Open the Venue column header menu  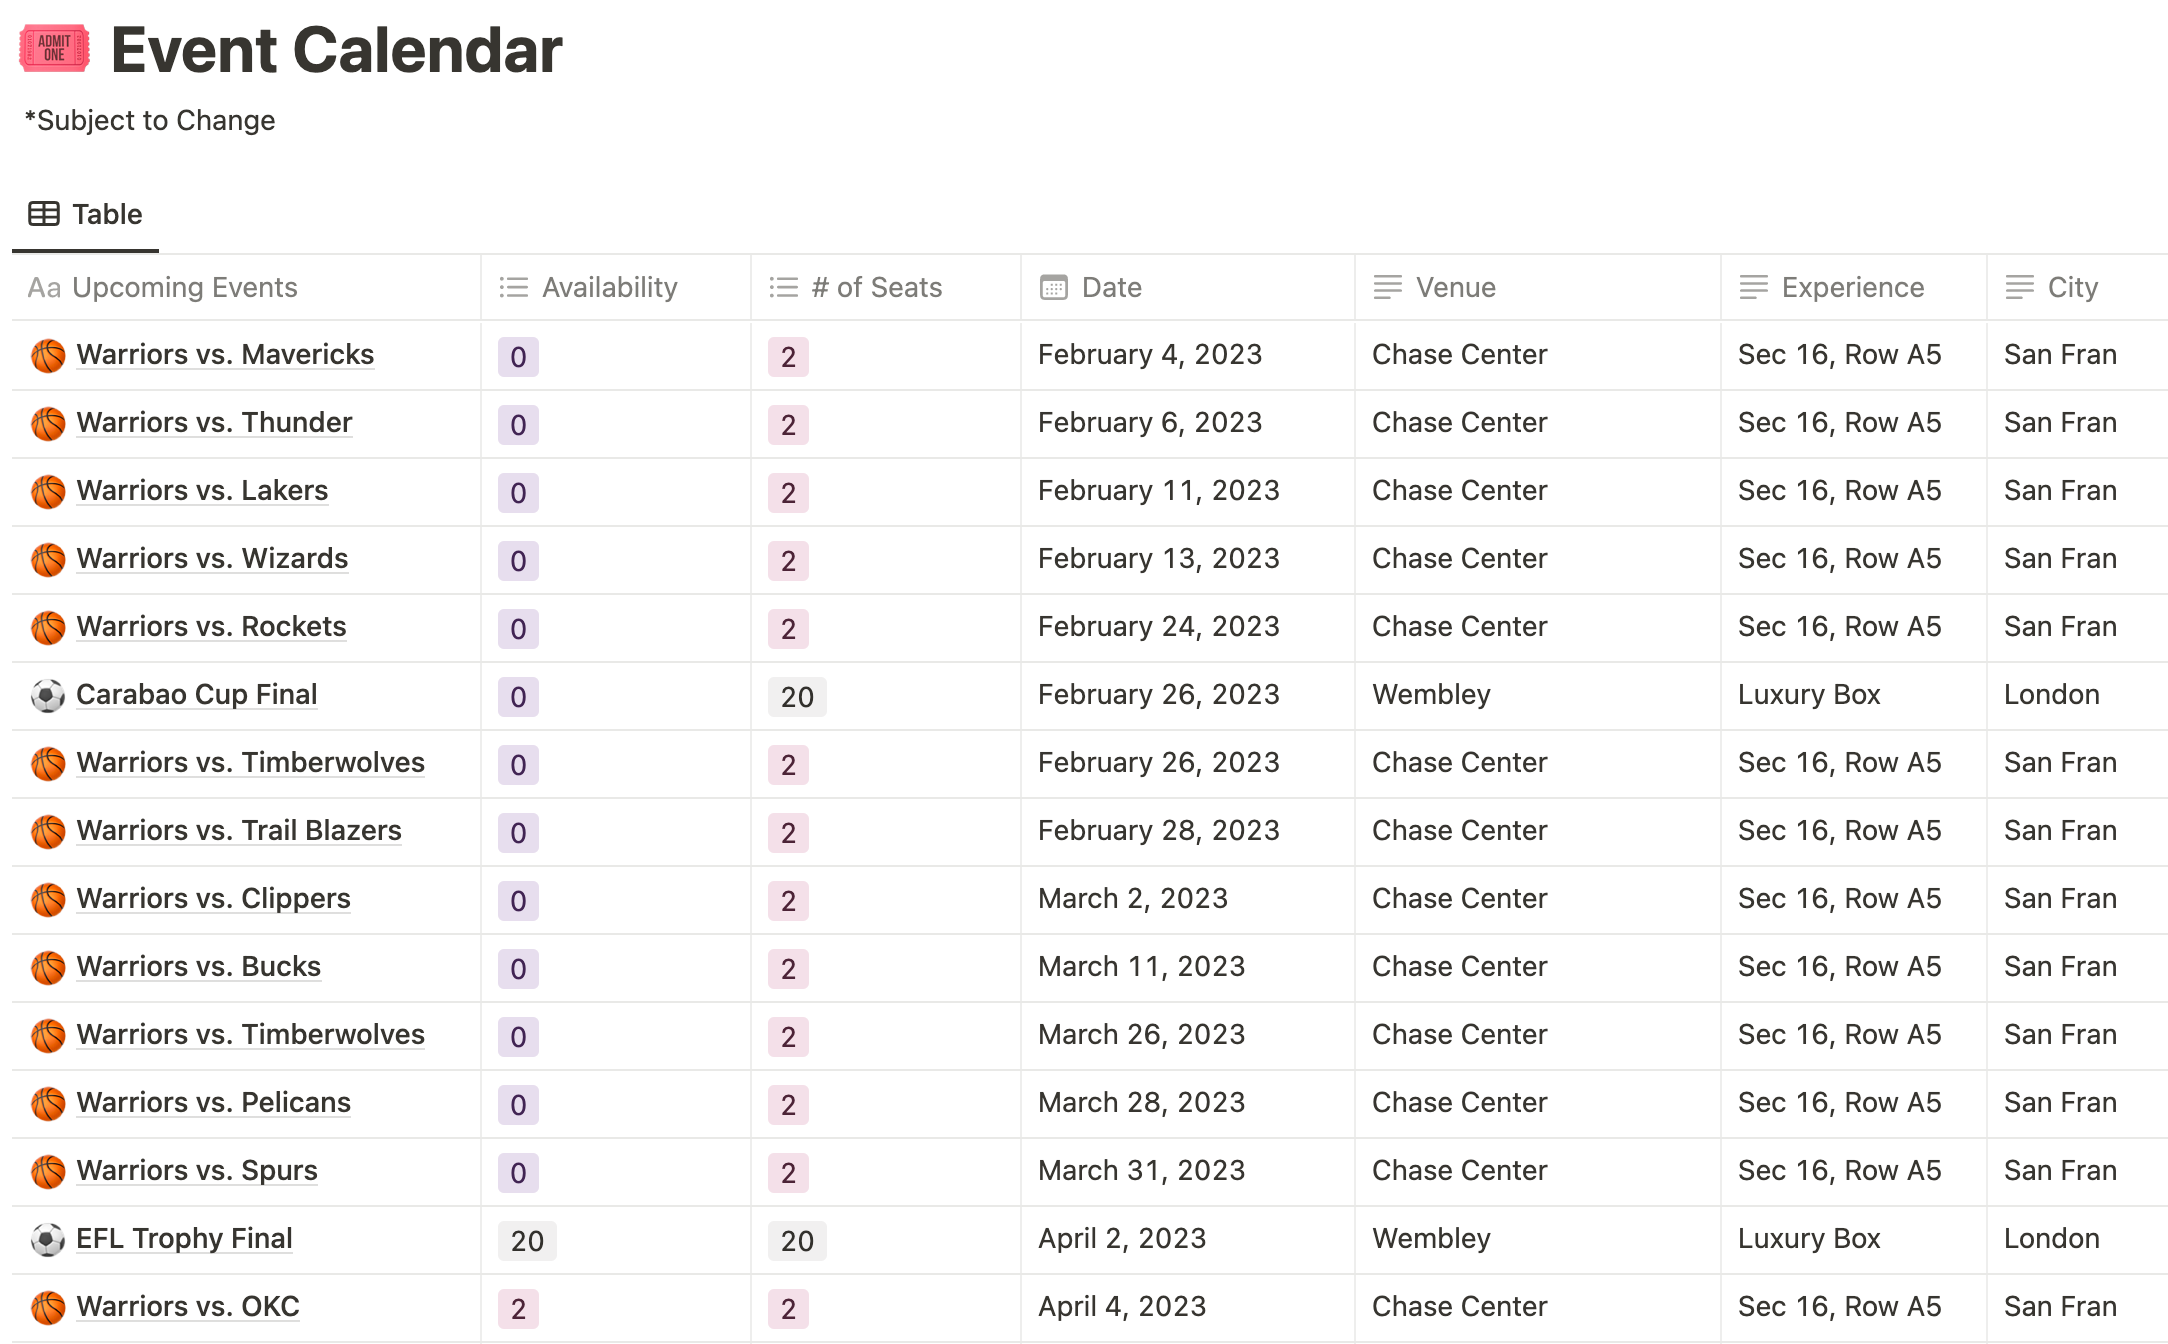tap(1538, 287)
